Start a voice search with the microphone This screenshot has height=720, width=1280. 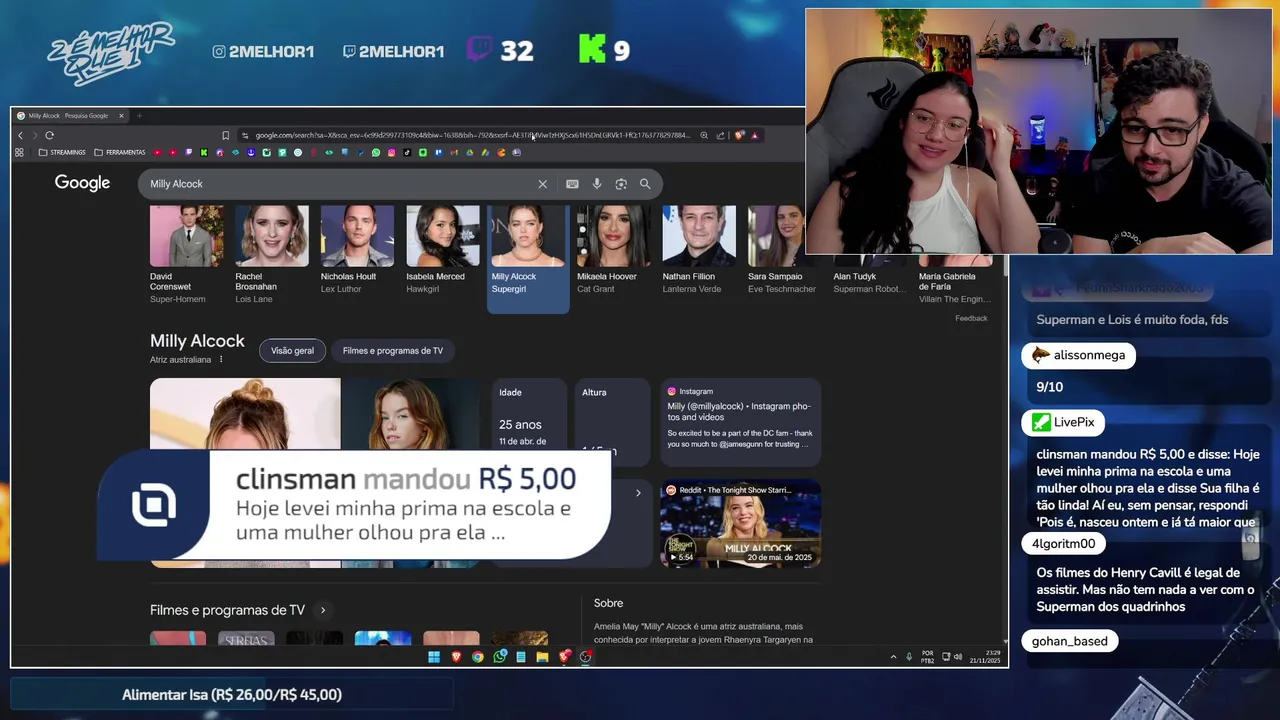coord(597,184)
